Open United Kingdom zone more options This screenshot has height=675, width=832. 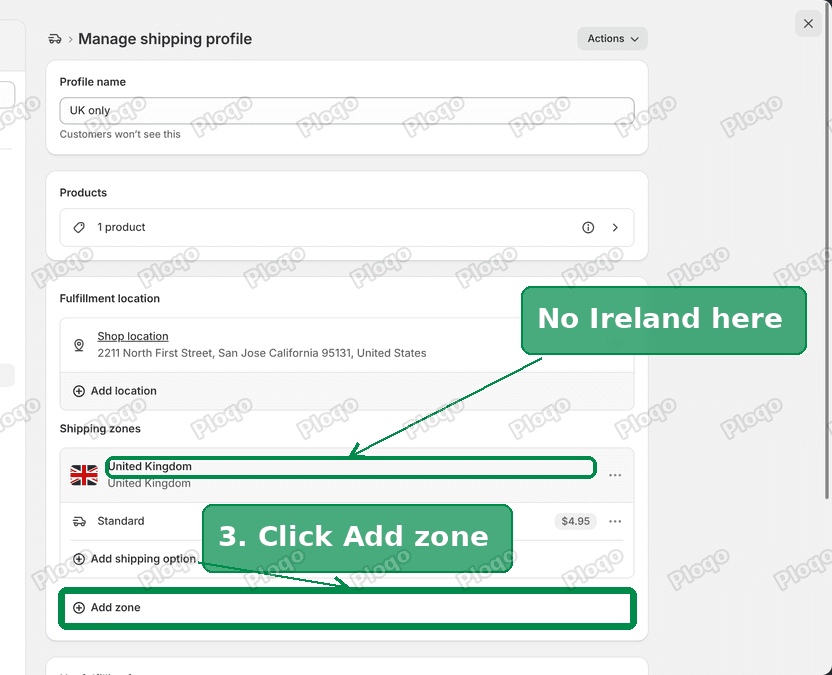click(x=615, y=475)
